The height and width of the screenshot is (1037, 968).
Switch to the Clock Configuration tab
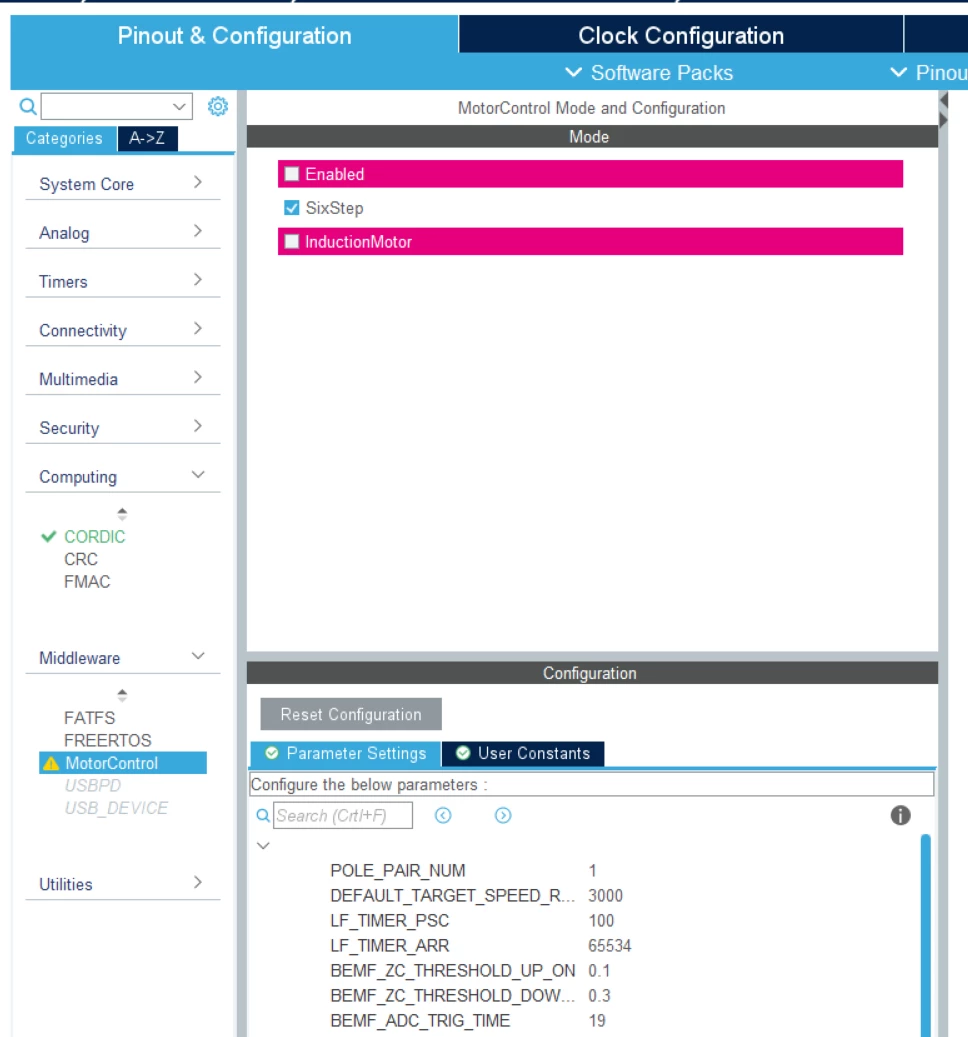point(681,35)
